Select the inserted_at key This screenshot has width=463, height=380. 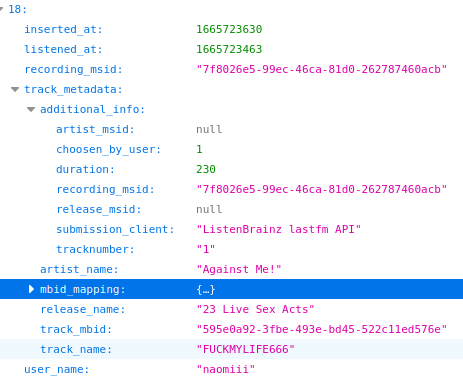63,29
